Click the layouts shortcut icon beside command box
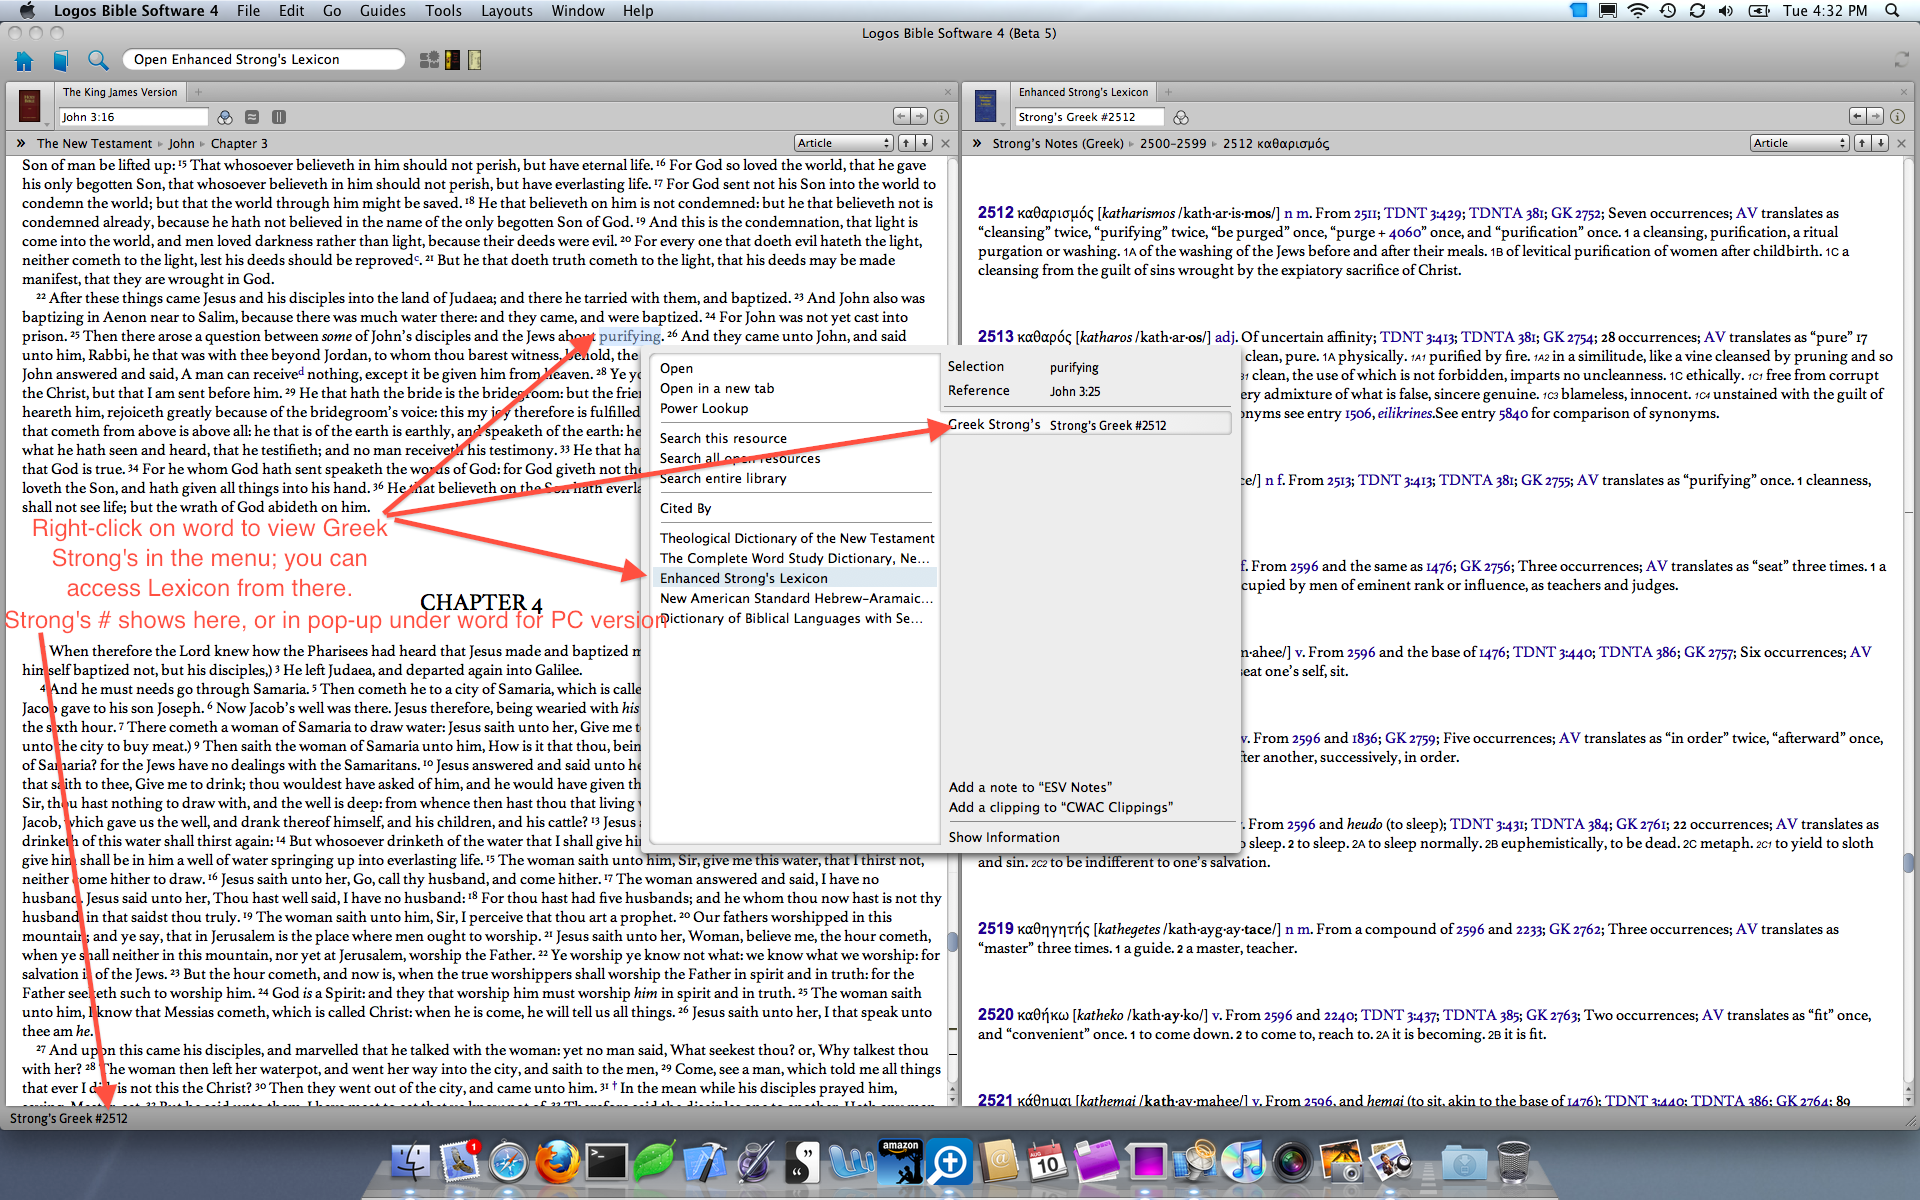Viewport: 1920px width, 1200px height. click(x=429, y=60)
